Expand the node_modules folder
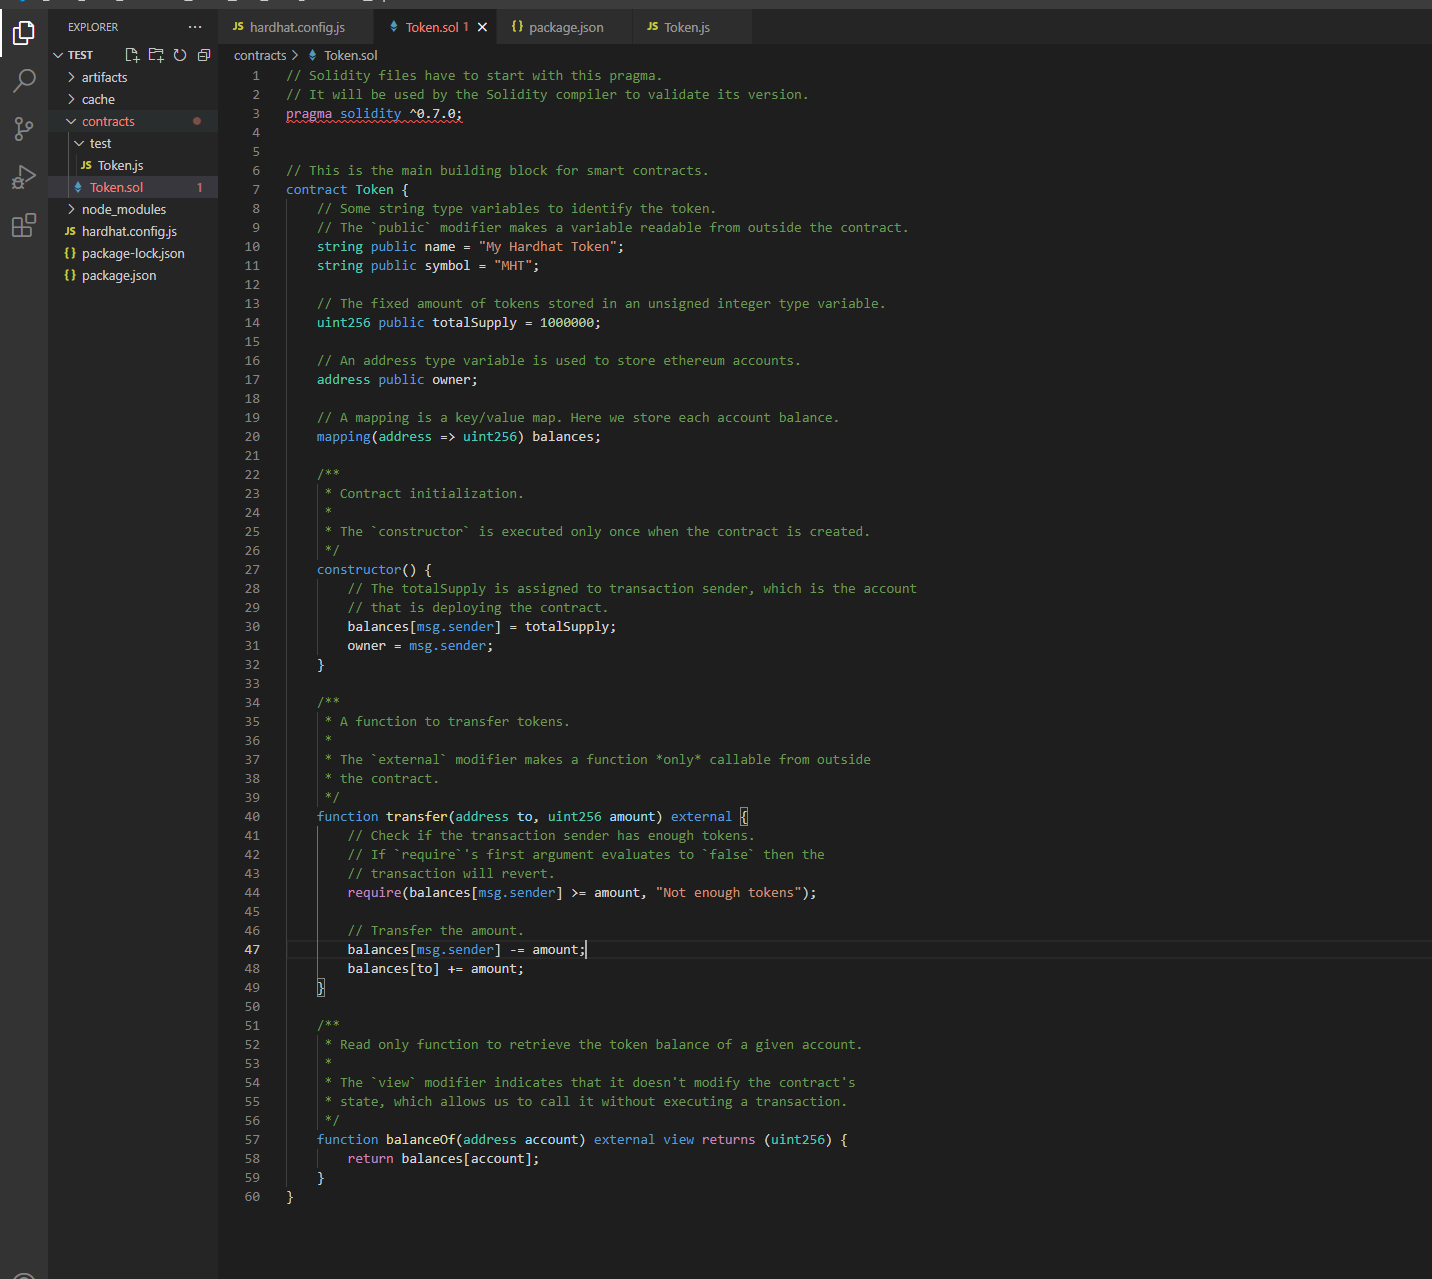 pos(134,209)
